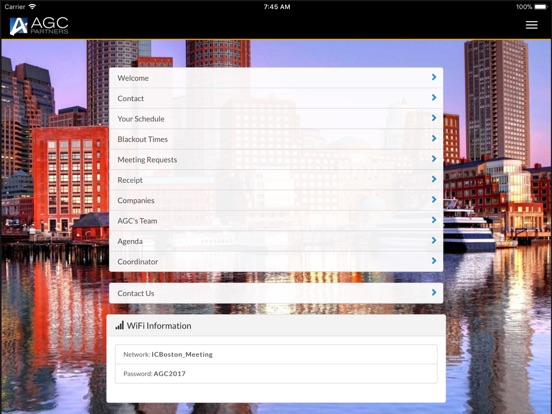
Task: Tap the AGC Partners logo
Action: point(39,26)
